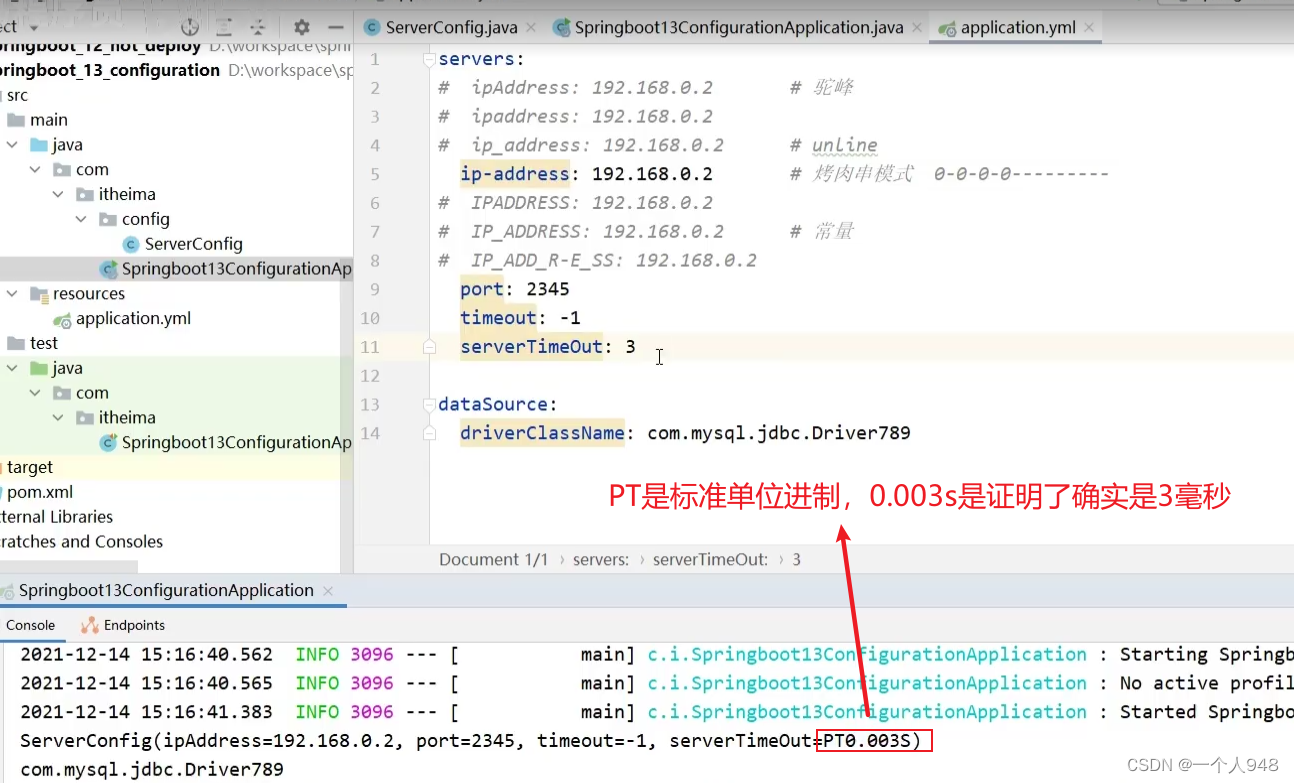Click the Springboot13ConfigurationApplication icon under test sources
The height and width of the screenshot is (783, 1294).
click(x=110, y=442)
